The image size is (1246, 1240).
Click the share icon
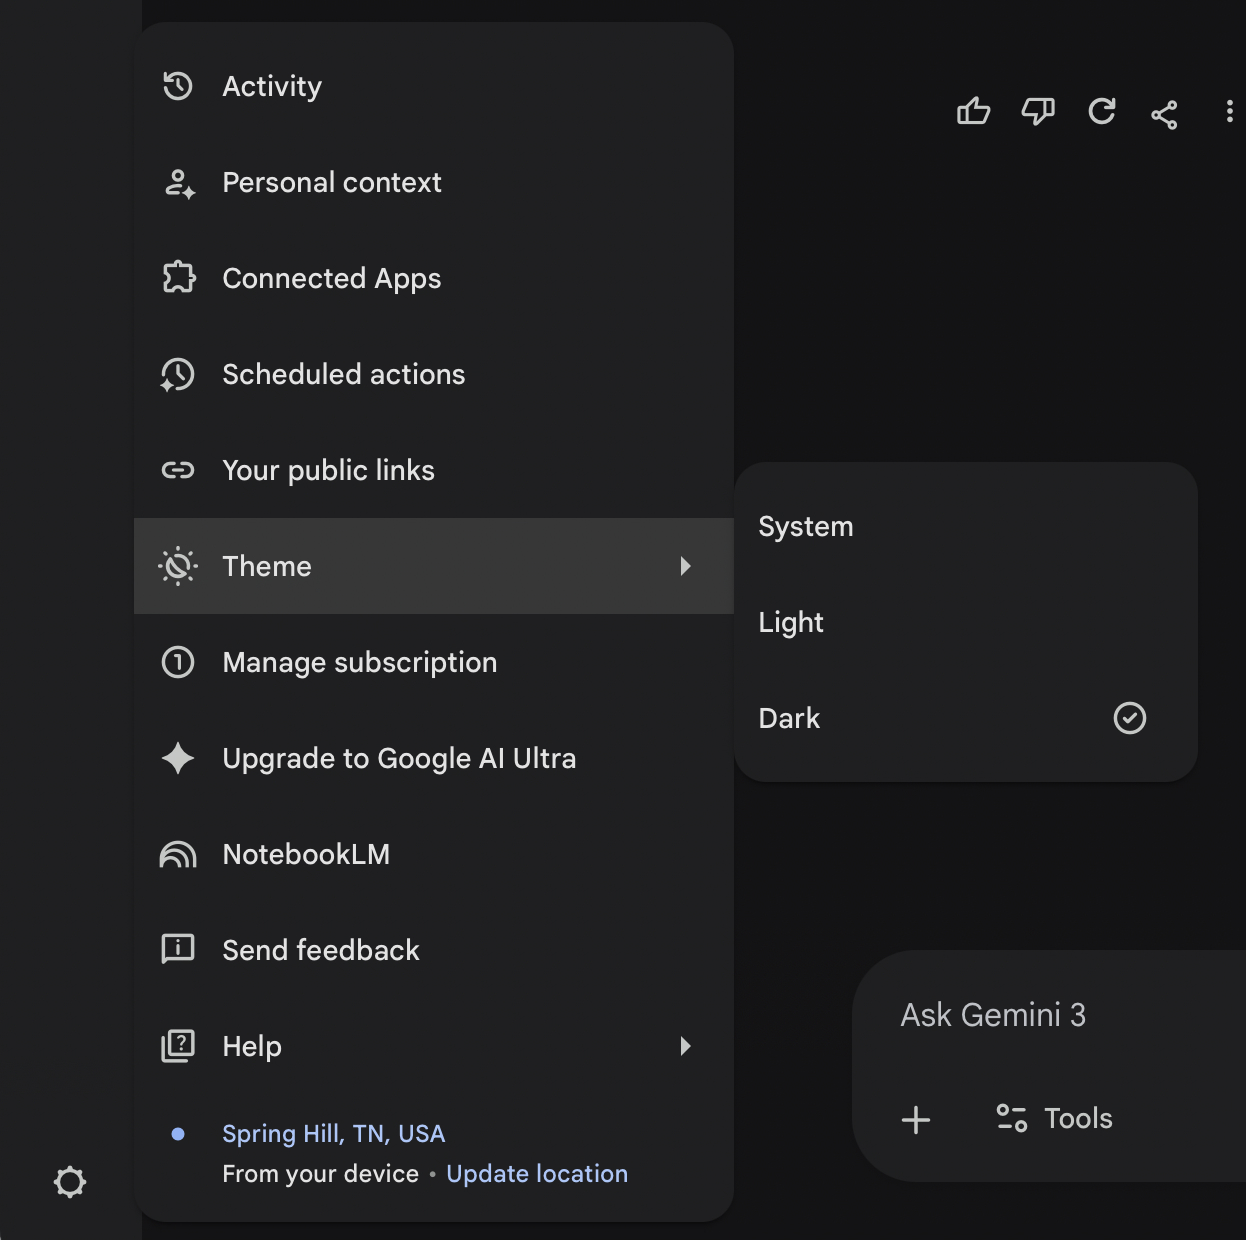[1164, 114]
